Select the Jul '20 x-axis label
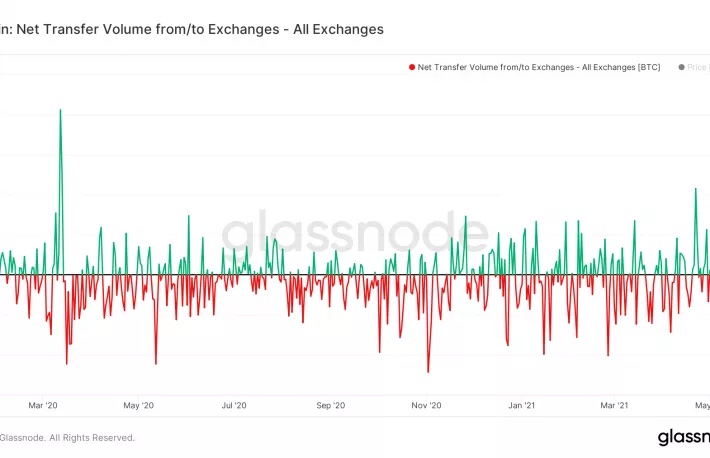The height and width of the screenshot is (458, 710). [x=234, y=405]
